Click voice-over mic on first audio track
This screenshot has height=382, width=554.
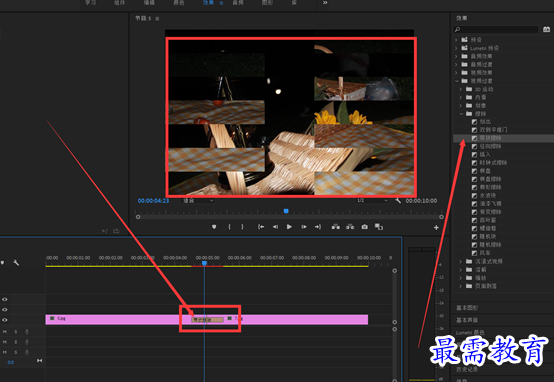27,332
